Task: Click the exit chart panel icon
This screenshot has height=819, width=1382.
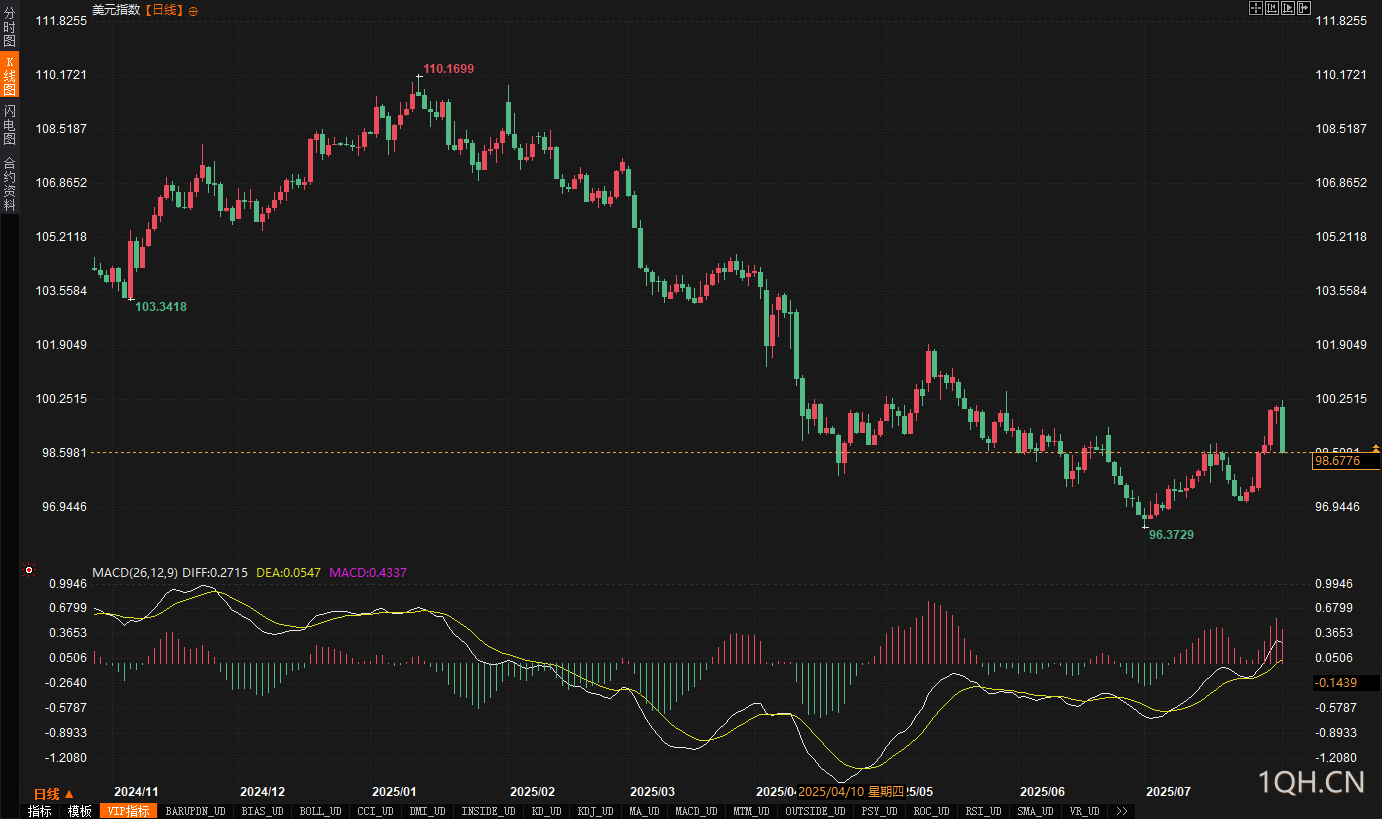Action: point(1304,9)
